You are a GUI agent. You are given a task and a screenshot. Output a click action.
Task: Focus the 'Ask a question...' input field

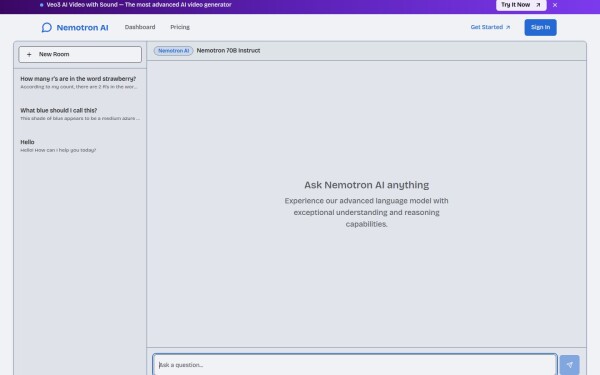coord(355,365)
